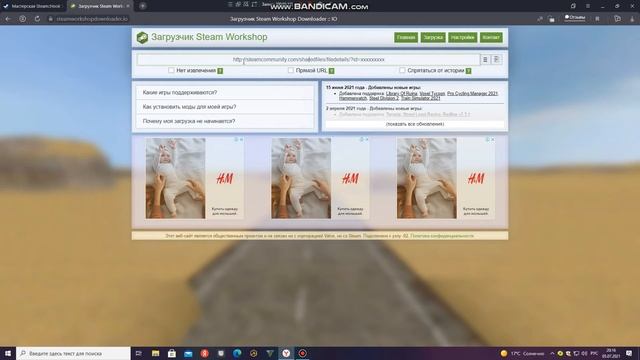Open the Library Of Ruina link
640x360 pixels.
point(402,93)
